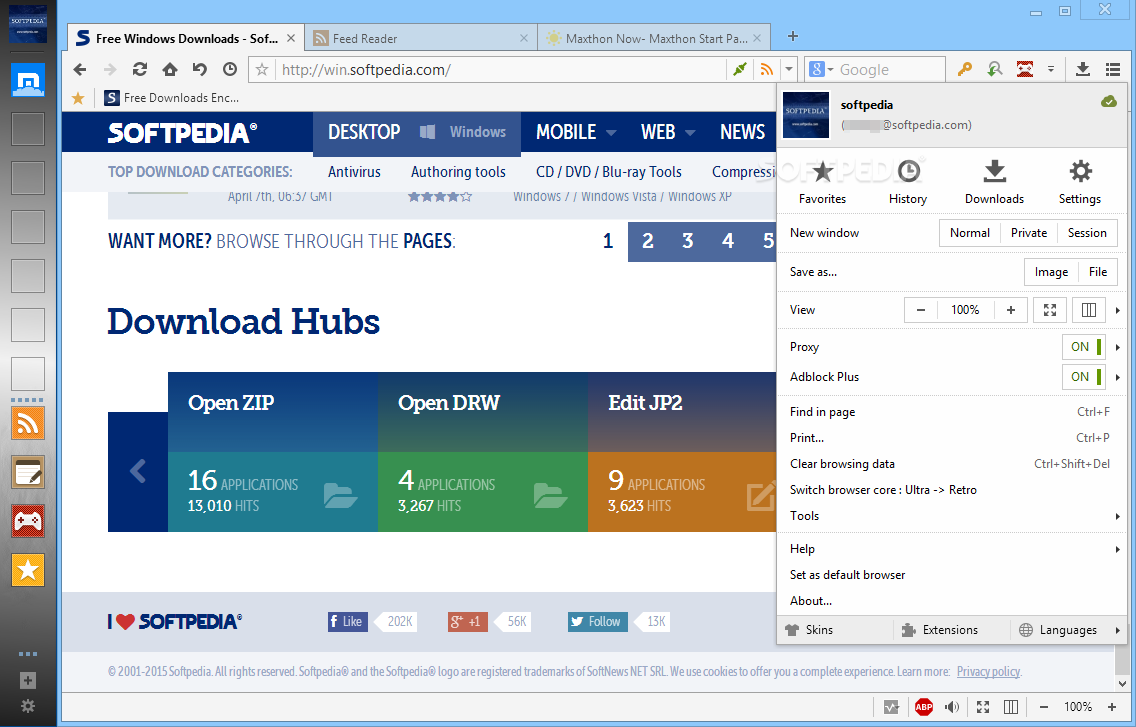Open a Private new window
1136x727 pixels.
(1029, 233)
